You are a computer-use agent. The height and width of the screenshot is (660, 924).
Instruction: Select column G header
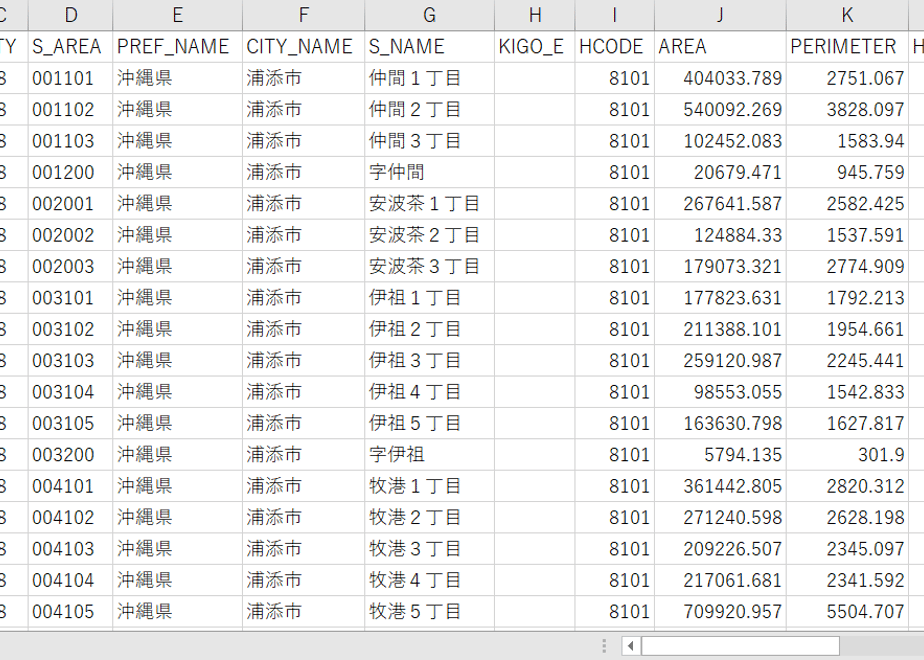[x=430, y=15]
